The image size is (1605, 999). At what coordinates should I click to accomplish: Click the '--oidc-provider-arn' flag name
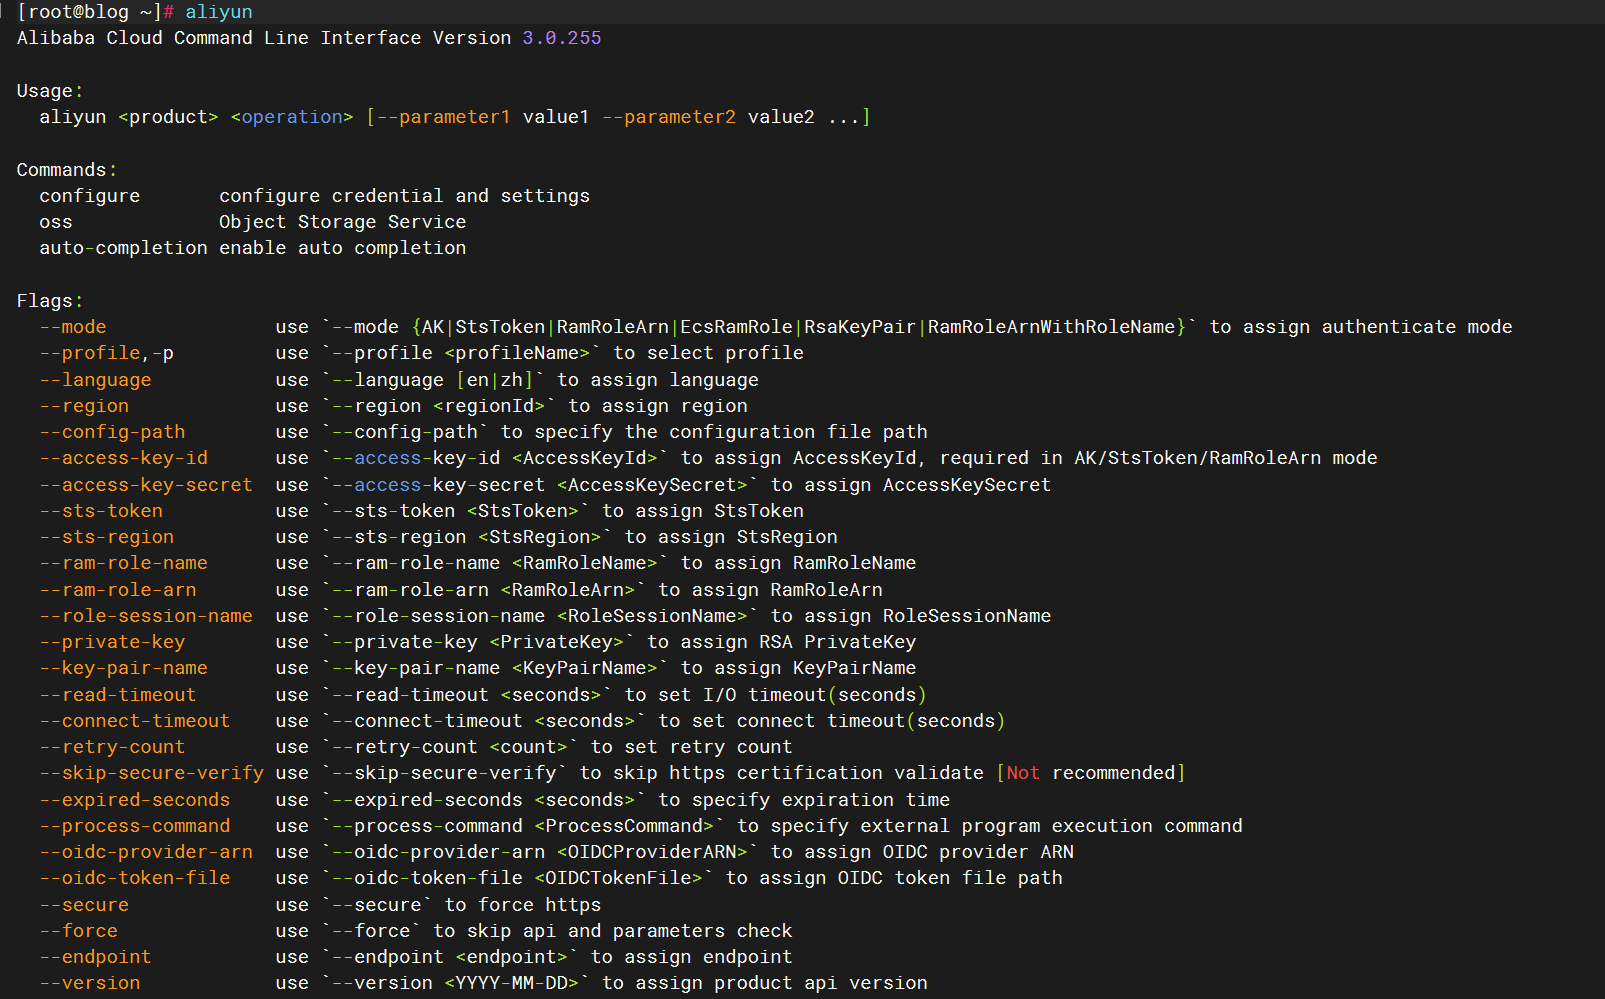pyautogui.click(x=146, y=852)
